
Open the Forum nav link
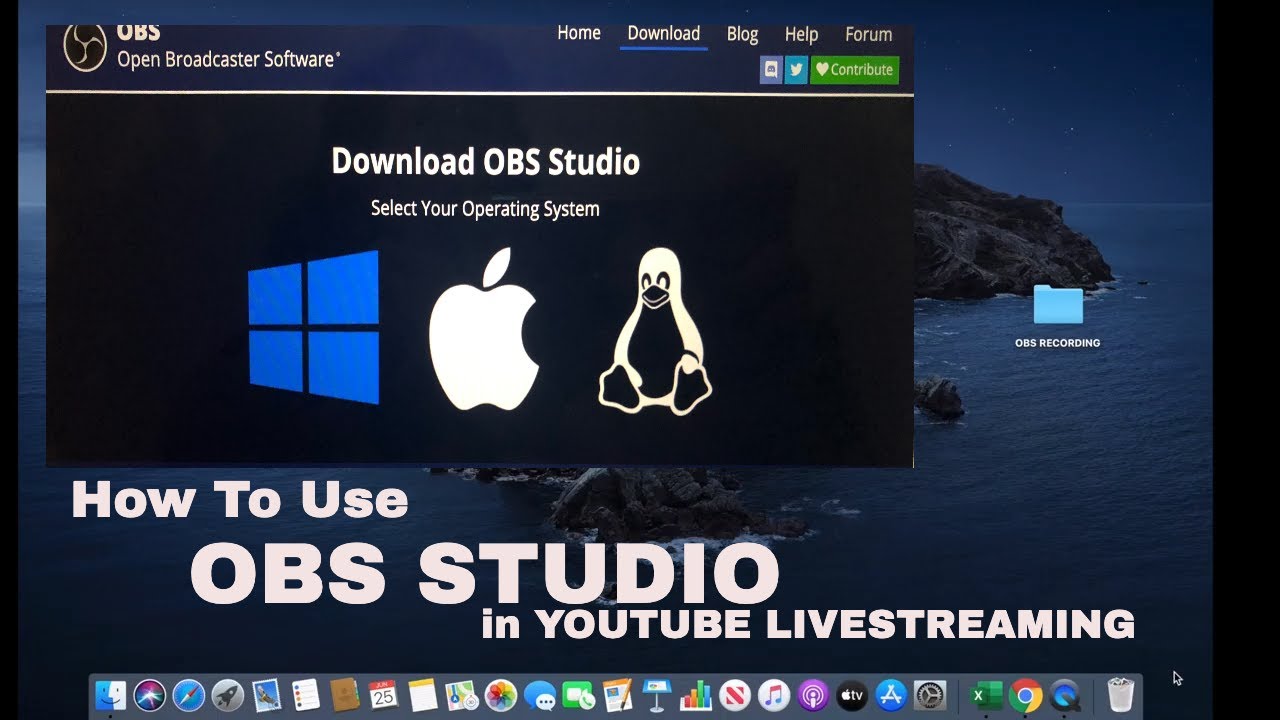pyautogui.click(x=868, y=34)
